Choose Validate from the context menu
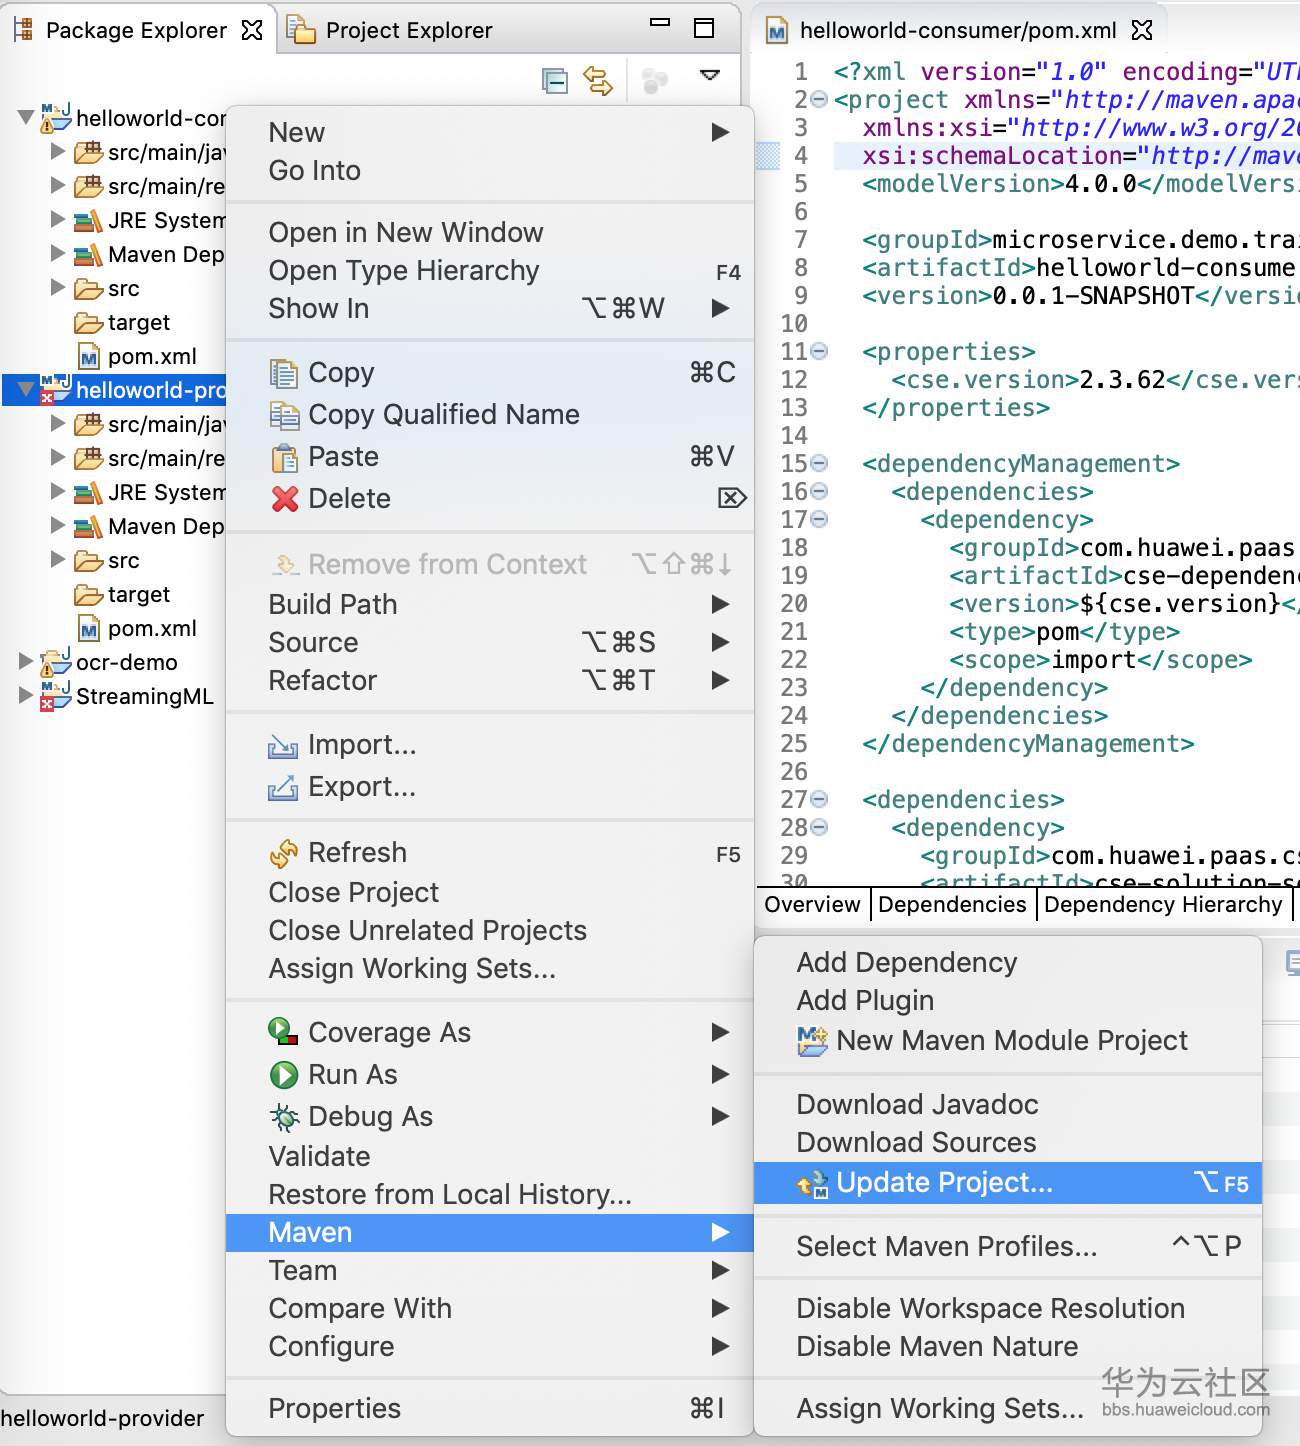1300x1446 pixels. pos(490,1157)
